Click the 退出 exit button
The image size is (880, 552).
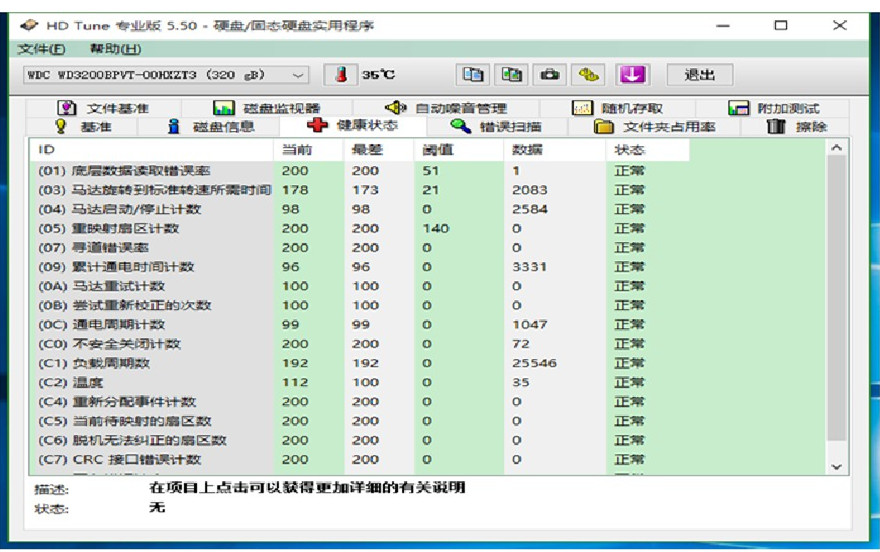click(x=699, y=75)
